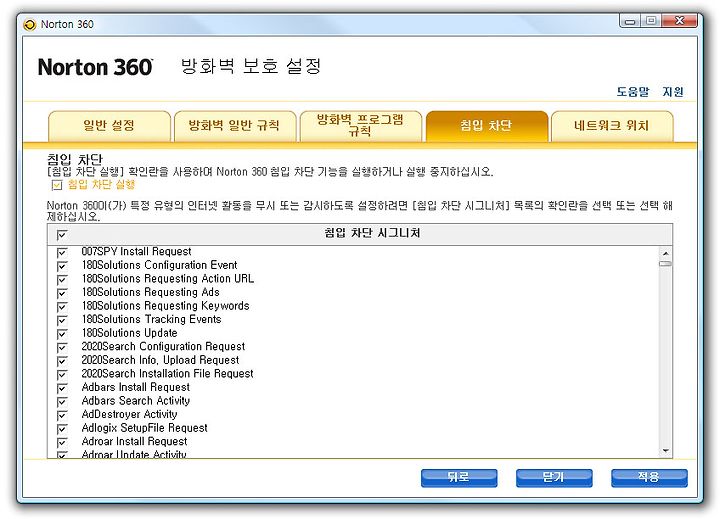Maximize the Norton 360 window
Screen dimensions: 720x519
[651, 21]
